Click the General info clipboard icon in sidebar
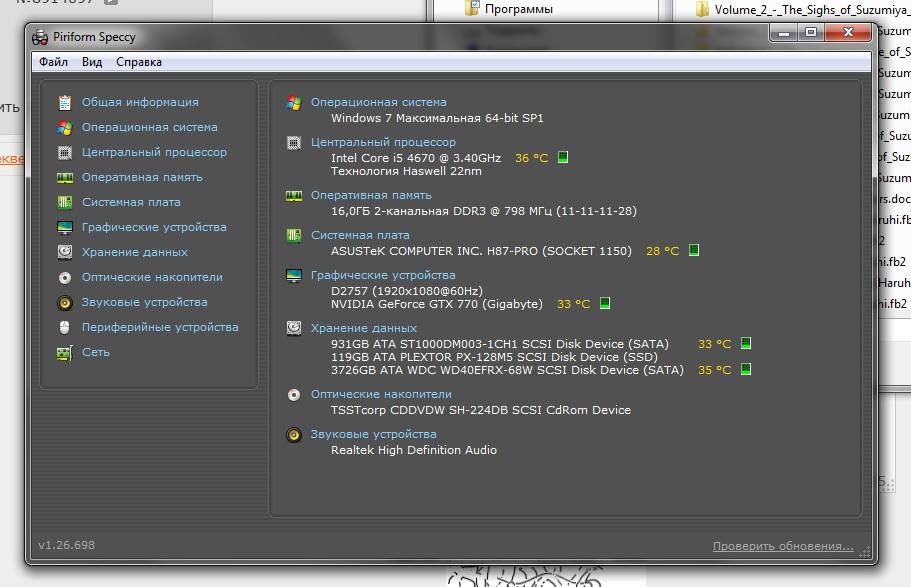The width and height of the screenshot is (911, 587). 64,102
